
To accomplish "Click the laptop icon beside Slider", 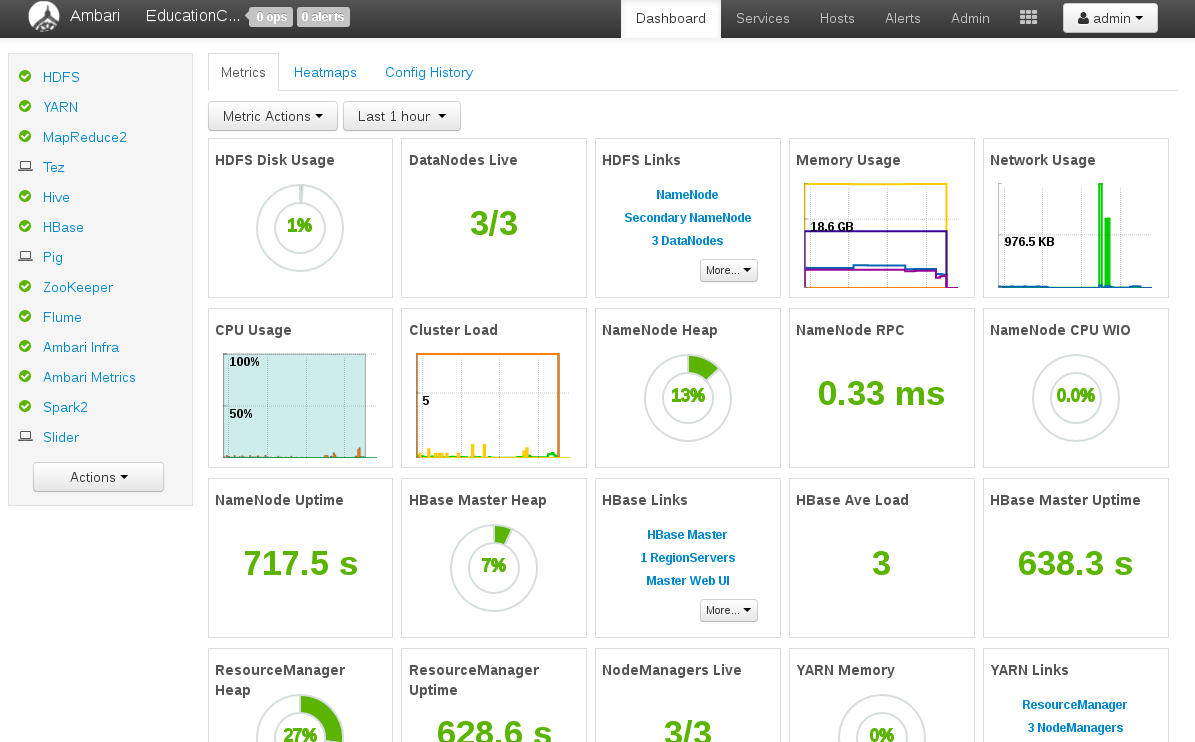I will 25,436.
